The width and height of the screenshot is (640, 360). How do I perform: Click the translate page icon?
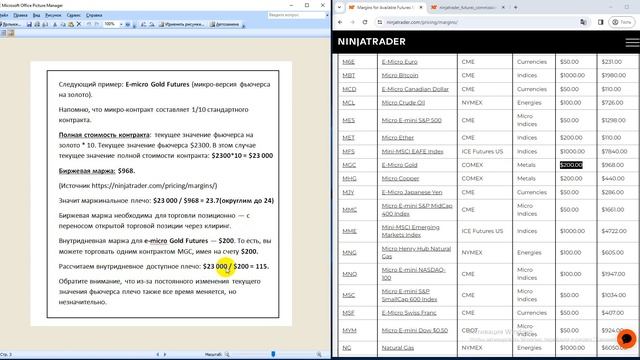583,22
